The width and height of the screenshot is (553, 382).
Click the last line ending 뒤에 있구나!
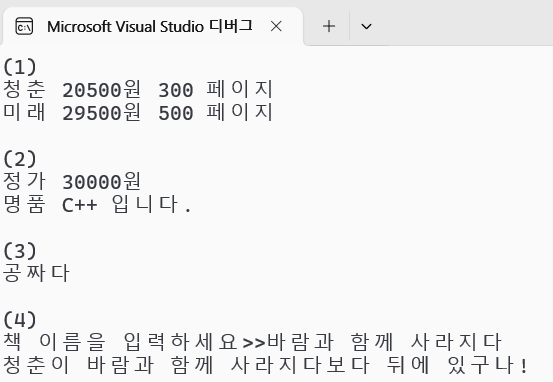[265, 365]
